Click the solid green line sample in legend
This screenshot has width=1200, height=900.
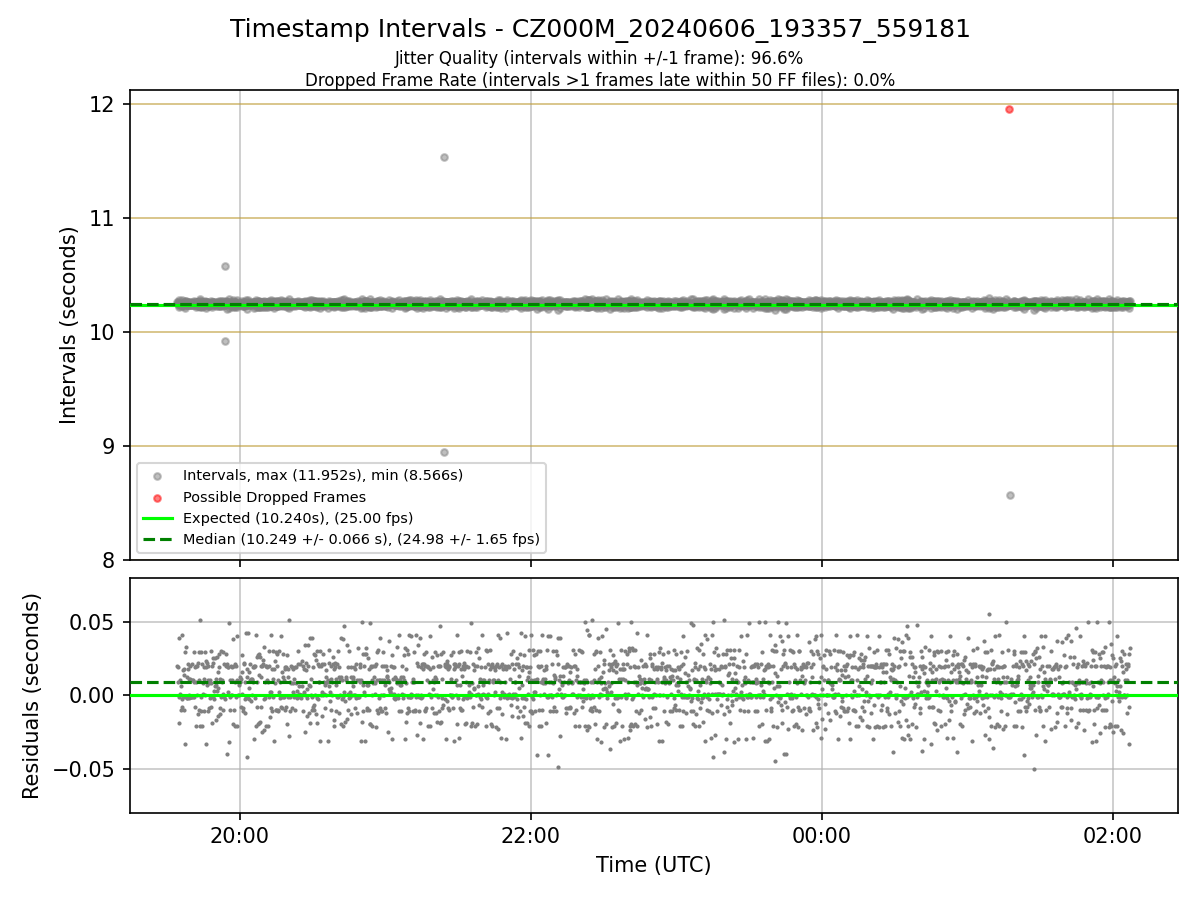(157, 518)
